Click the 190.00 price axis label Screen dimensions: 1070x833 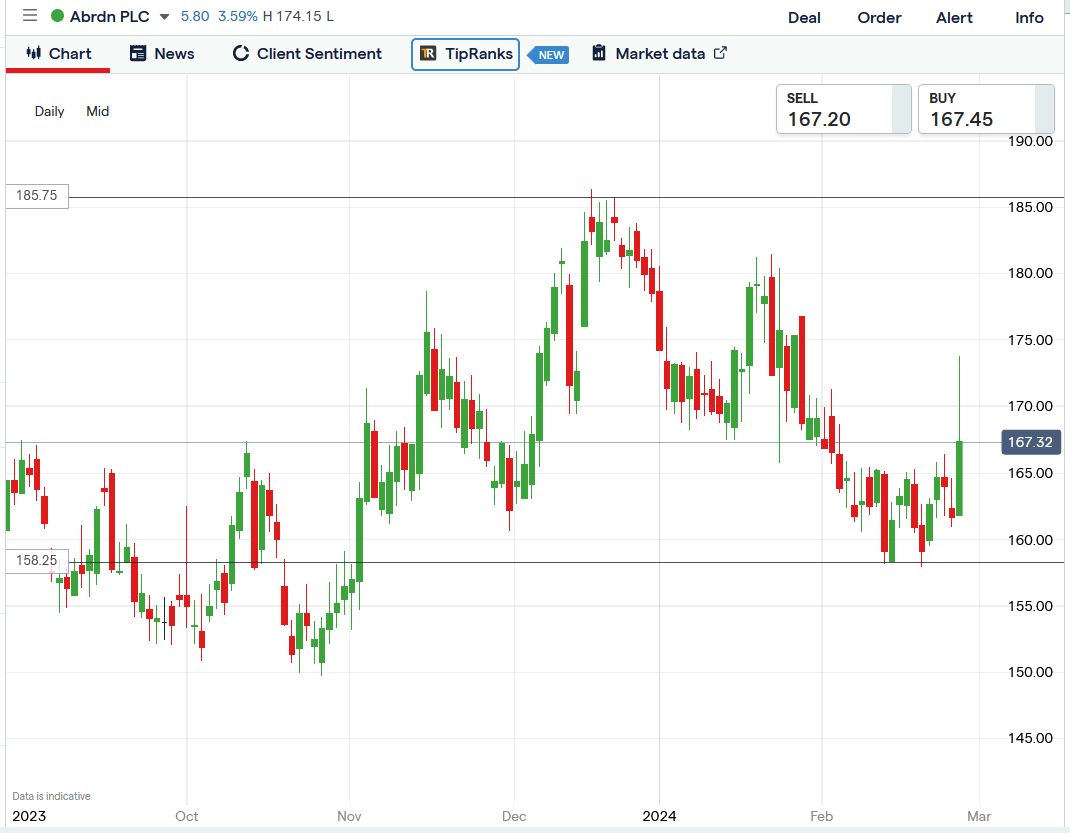(x=1030, y=141)
